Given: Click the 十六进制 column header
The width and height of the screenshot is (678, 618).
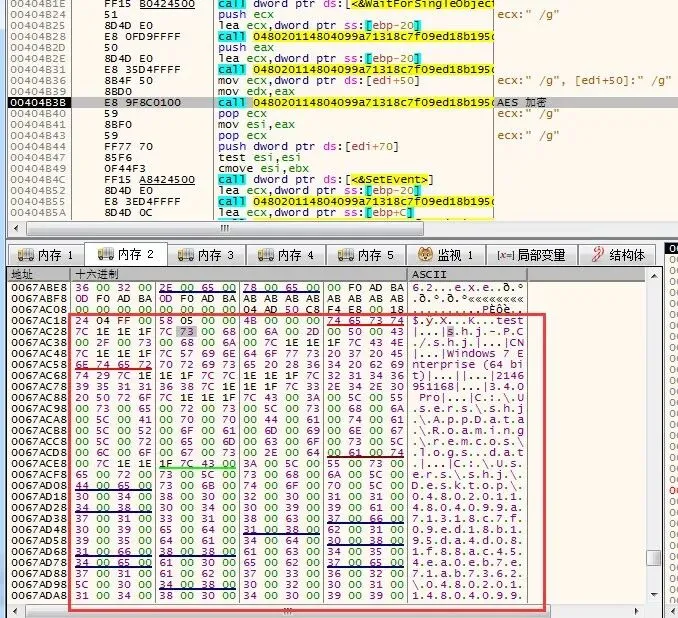Looking at the screenshot, I should 238,274.
